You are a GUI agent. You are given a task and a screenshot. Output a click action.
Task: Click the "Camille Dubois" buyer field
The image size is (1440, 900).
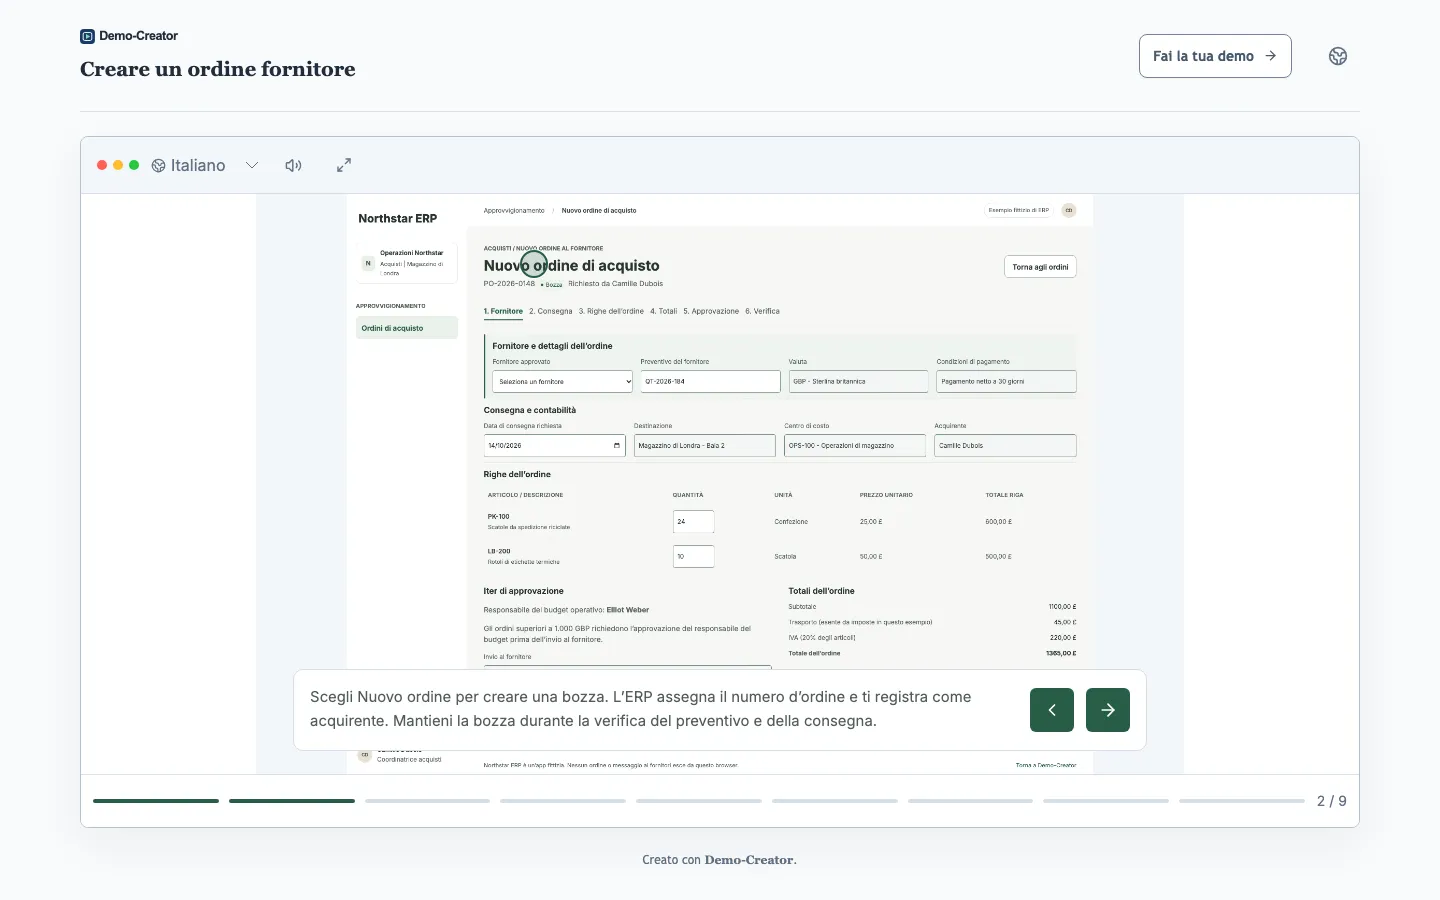(x=1006, y=446)
